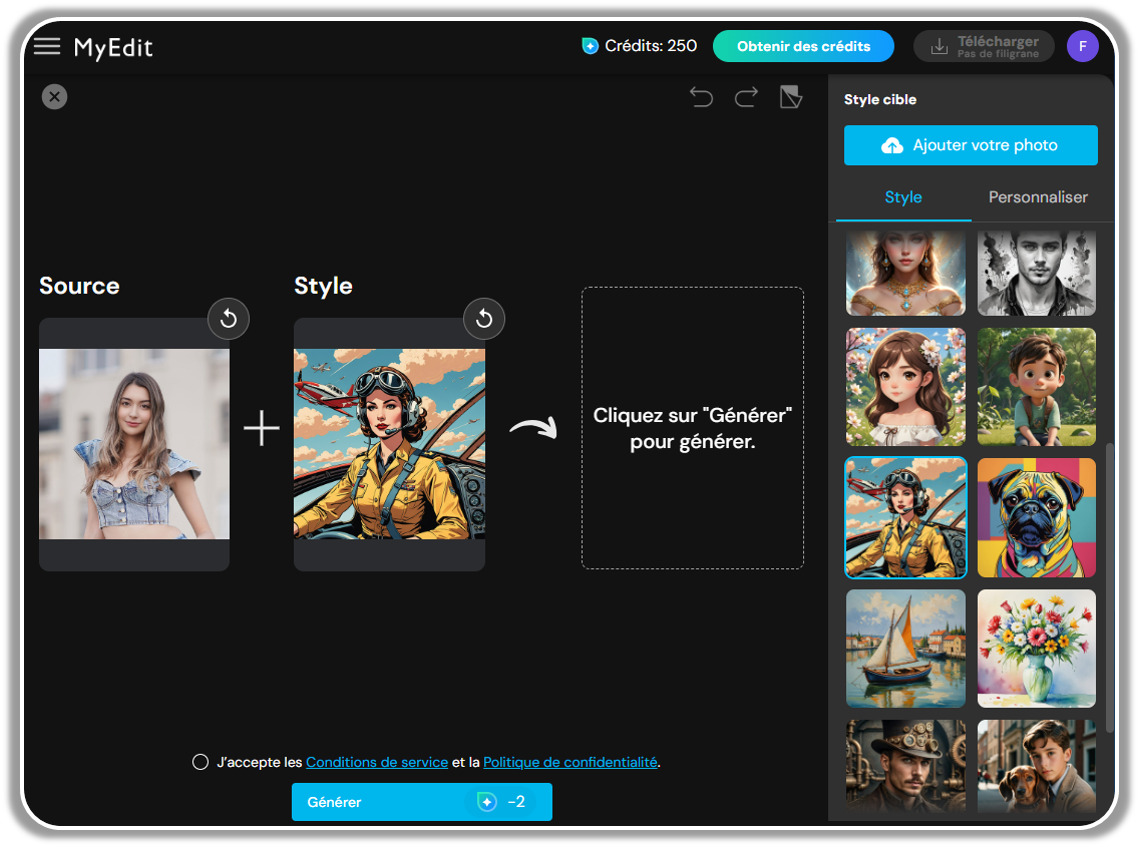1139x847 pixels.
Task: Open the Conditions de service link
Action: pyautogui.click(x=377, y=761)
